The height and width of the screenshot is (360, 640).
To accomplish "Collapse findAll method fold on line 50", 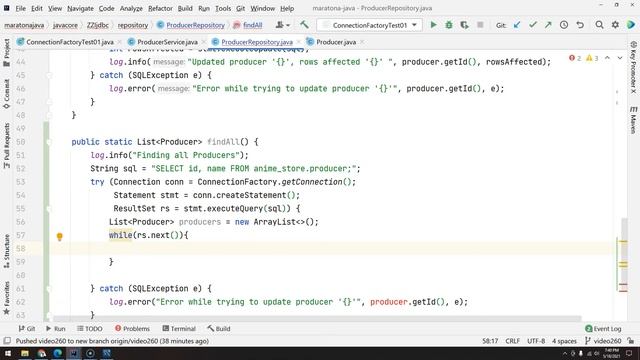I will pos(49,142).
